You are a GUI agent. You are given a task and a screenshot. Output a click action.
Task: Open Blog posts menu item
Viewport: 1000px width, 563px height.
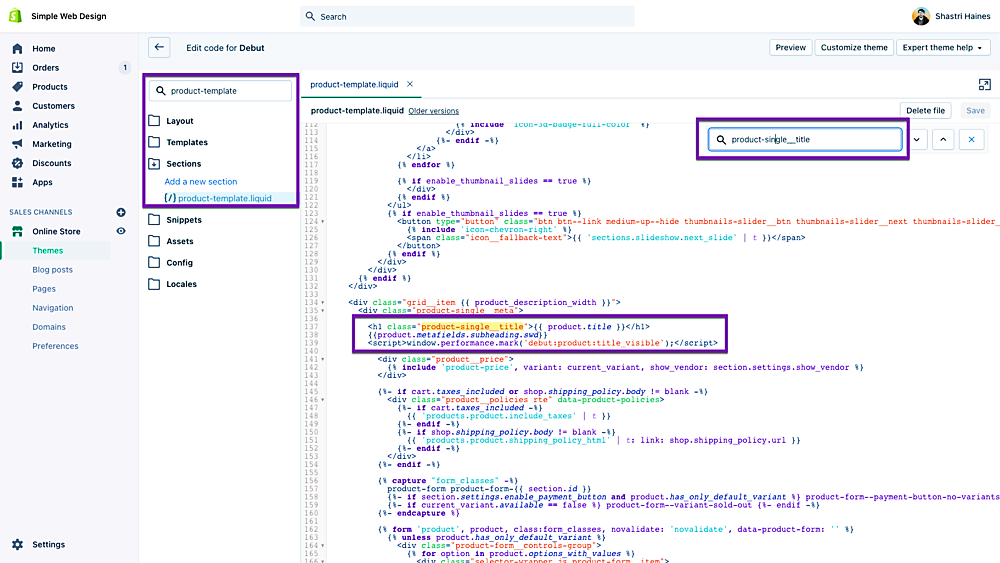(52, 270)
